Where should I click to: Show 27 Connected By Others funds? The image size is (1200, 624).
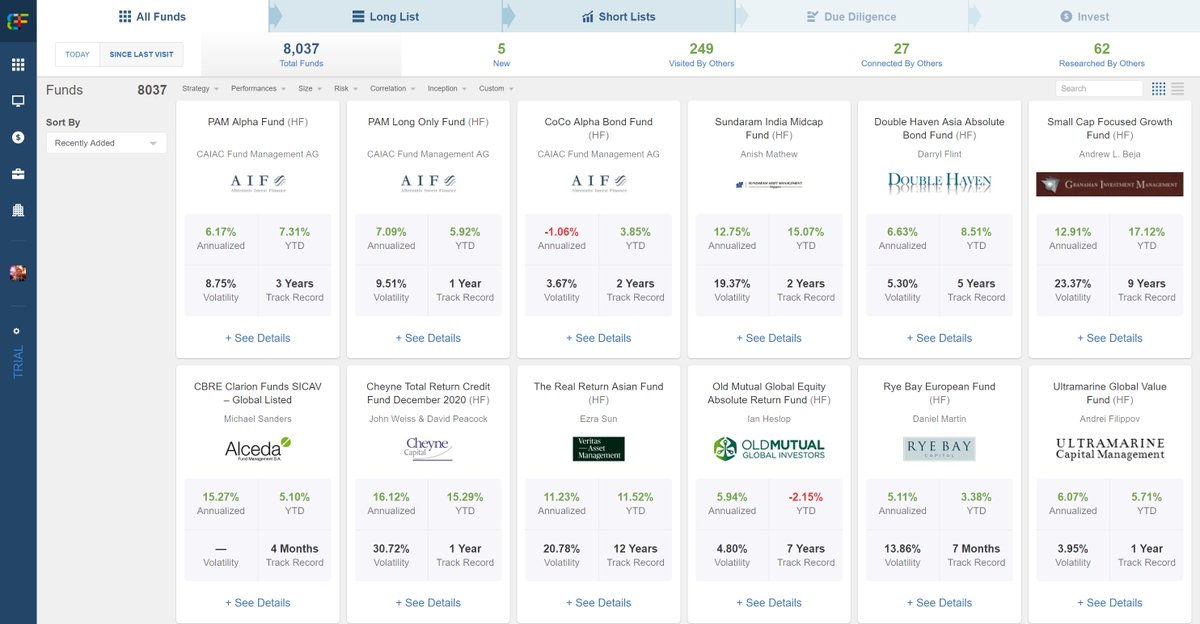coord(901,55)
